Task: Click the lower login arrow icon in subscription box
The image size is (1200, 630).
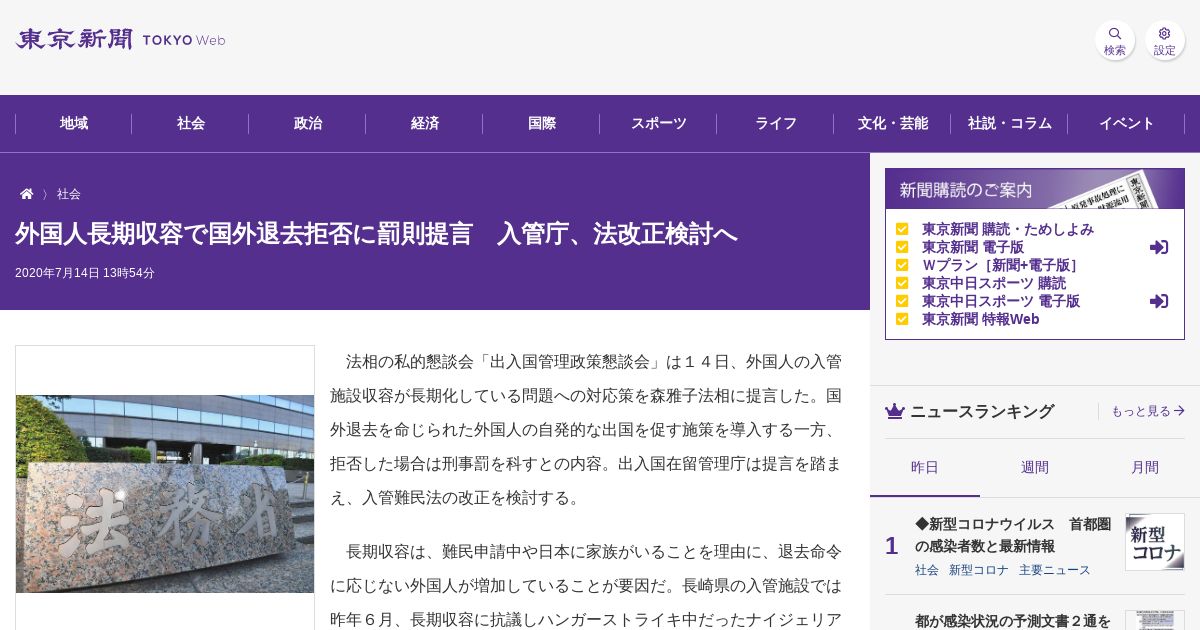Action: pyautogui.click(x=1159, y=301)
